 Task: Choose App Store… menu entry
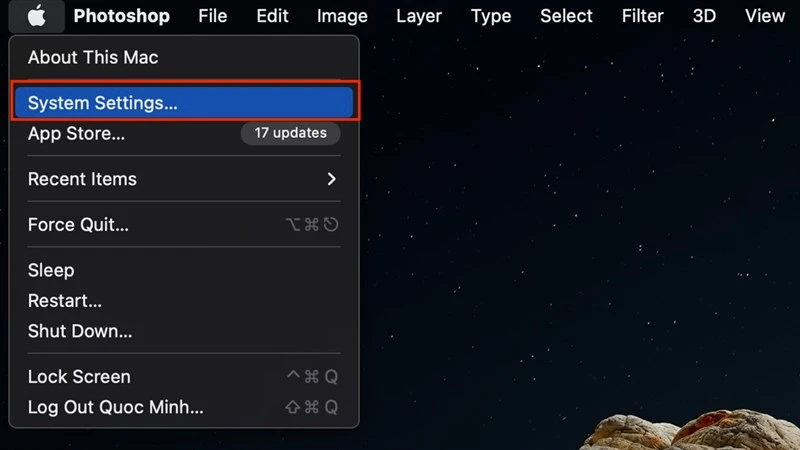[x=184, y=133]
